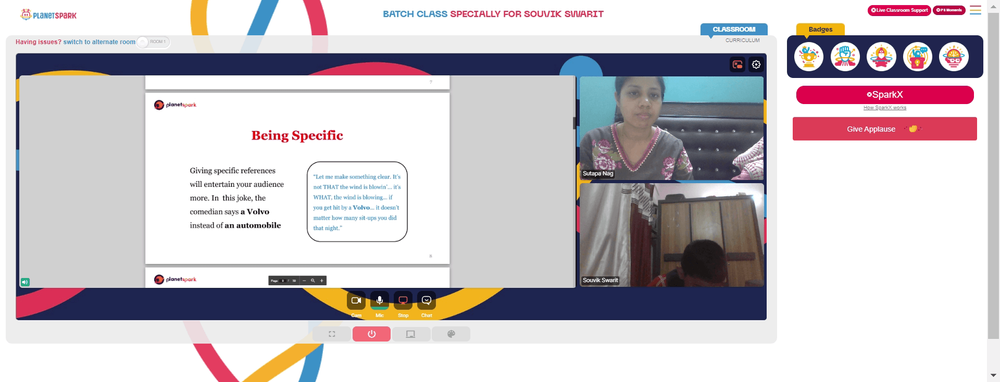Image resolution: width=1000 pixels, height=382 pixels.
Task: Open the 'How SparkX works' link
Action: [884, 108]
